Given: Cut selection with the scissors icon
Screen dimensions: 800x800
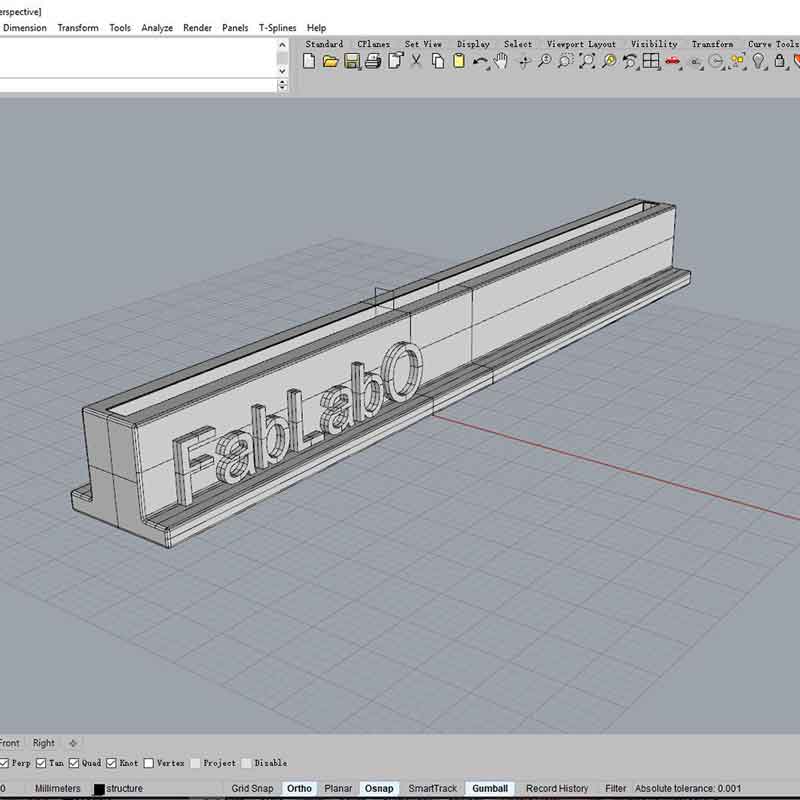Looking at the screenshot, I should click(x=416, y=61).
